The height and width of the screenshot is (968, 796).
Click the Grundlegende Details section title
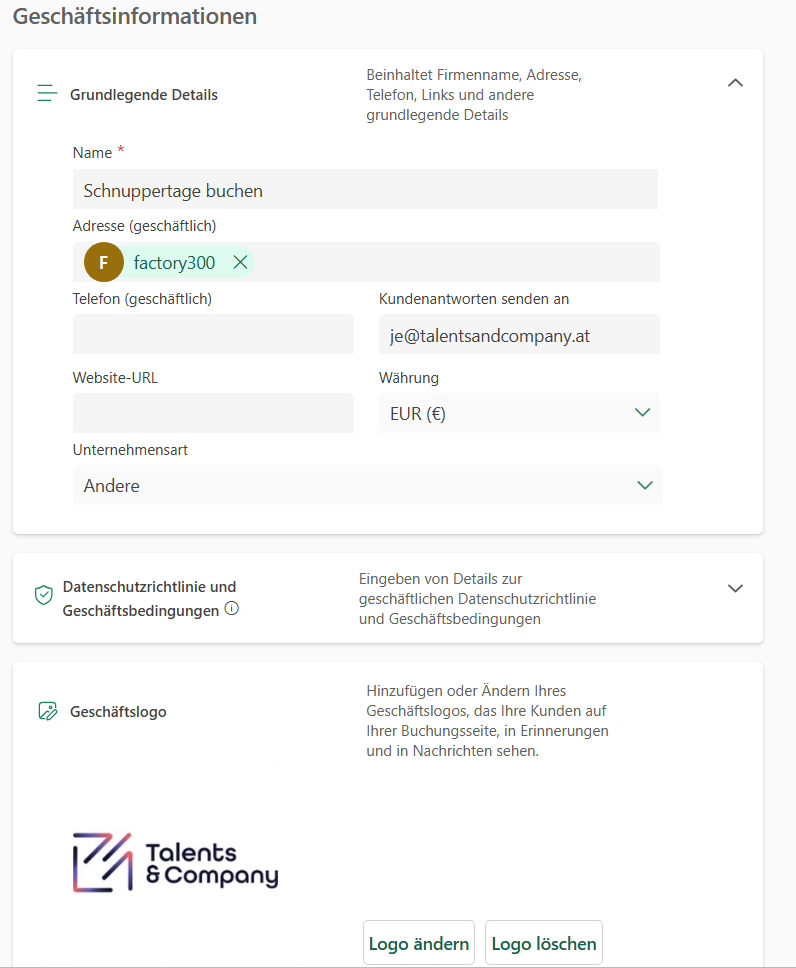144,95
